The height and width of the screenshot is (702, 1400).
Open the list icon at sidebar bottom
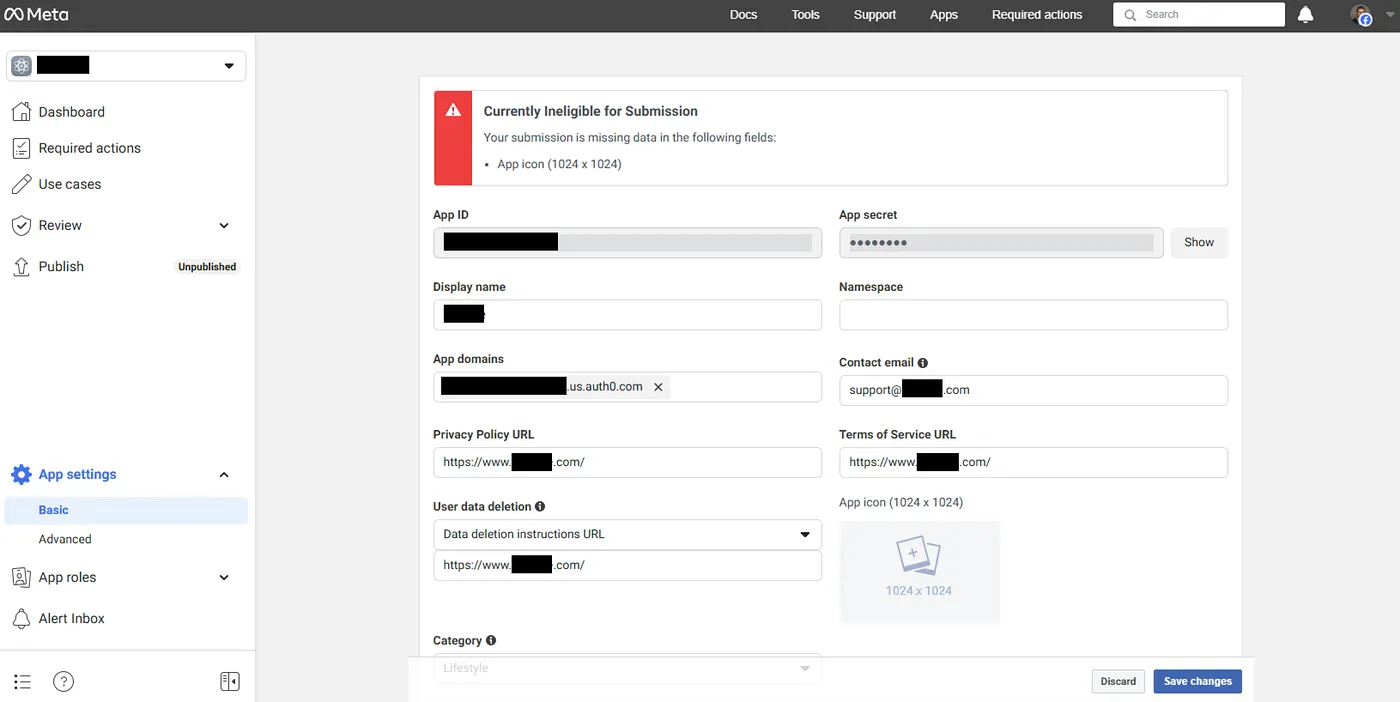tap(22, 682)
